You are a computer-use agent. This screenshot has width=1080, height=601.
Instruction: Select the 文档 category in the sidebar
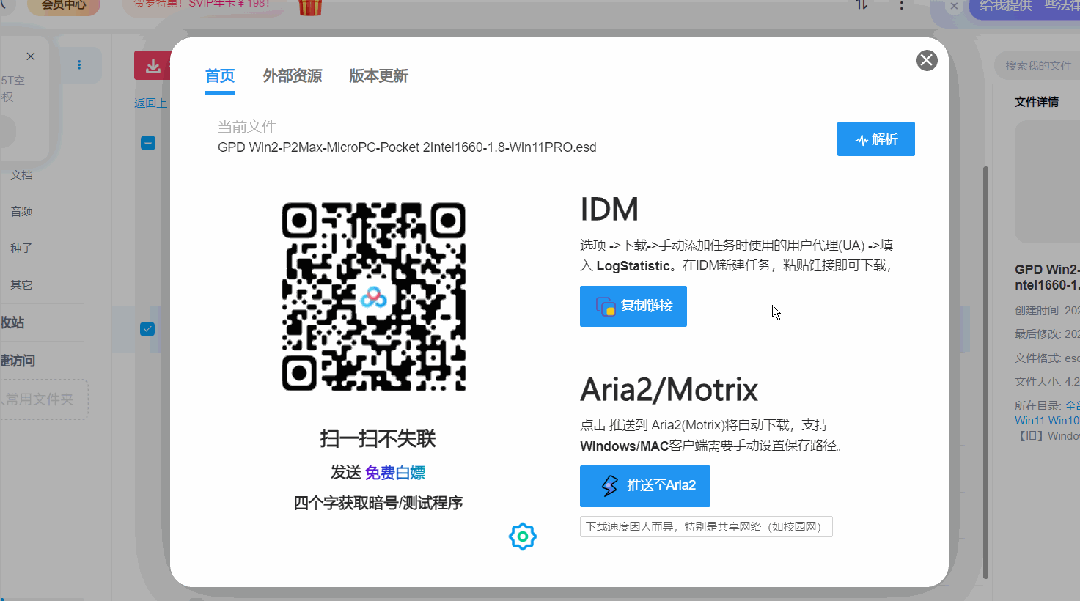[21, 176]
